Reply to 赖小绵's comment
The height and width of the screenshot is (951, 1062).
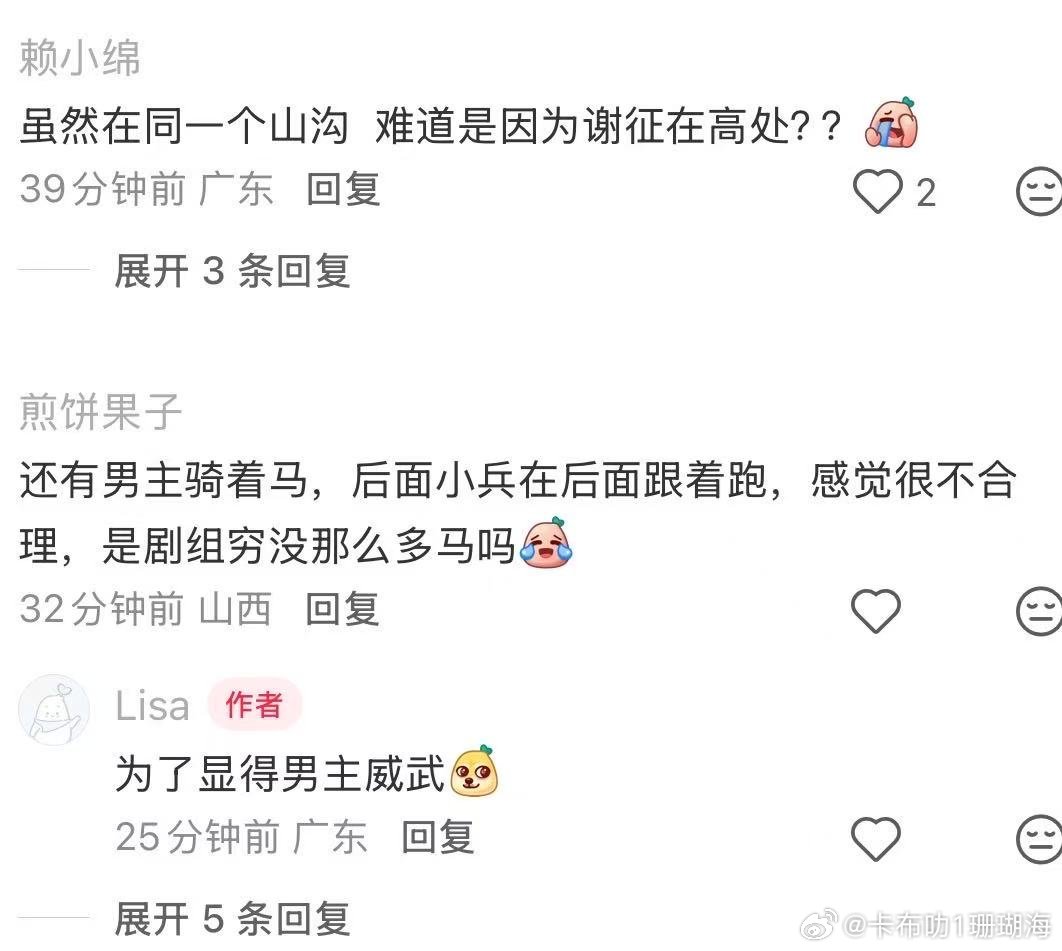[x=343, y=188]
